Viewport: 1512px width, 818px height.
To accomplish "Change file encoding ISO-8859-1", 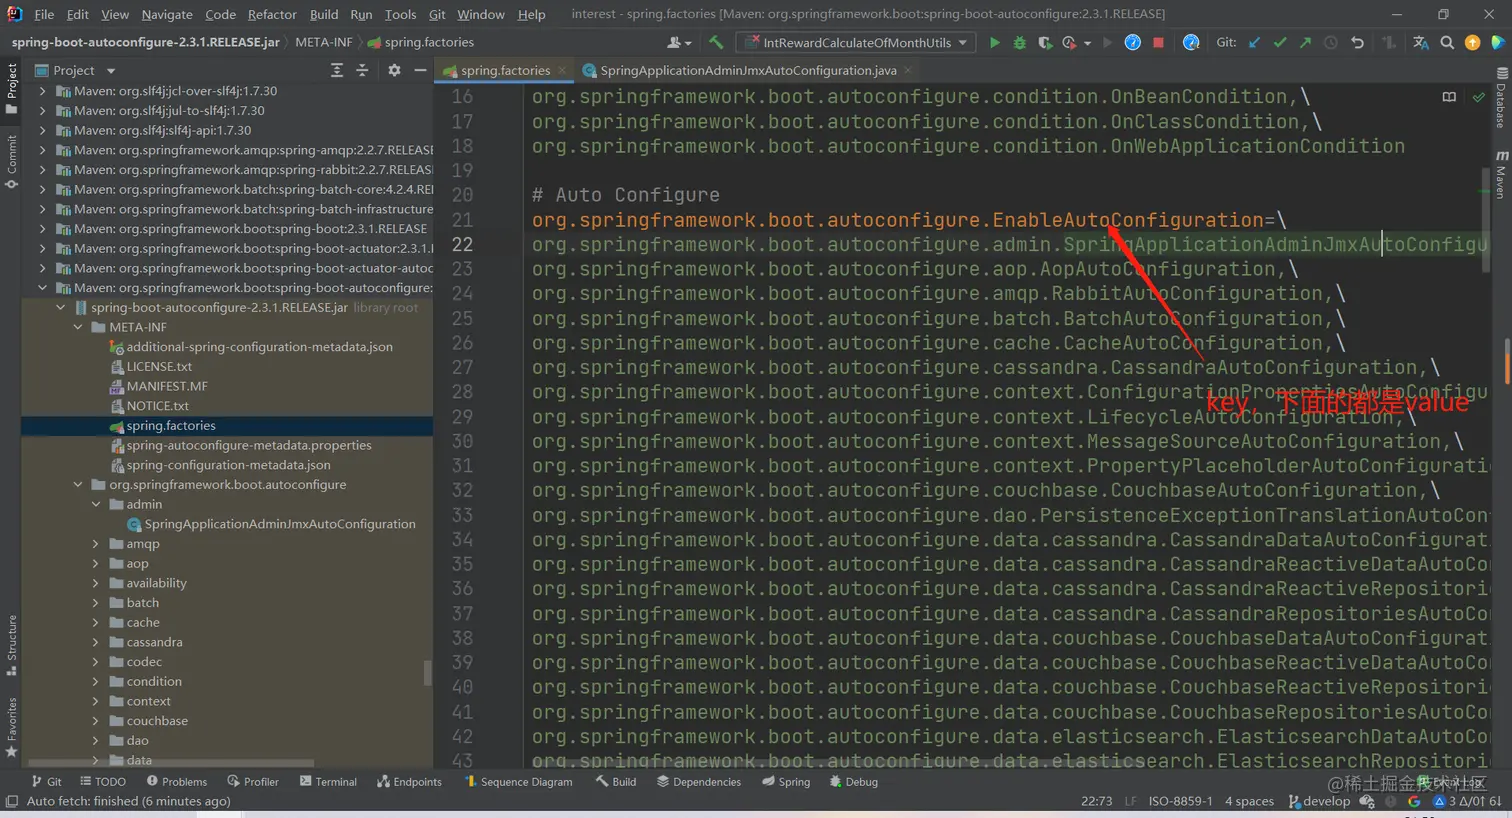I will pos(1180,801).
